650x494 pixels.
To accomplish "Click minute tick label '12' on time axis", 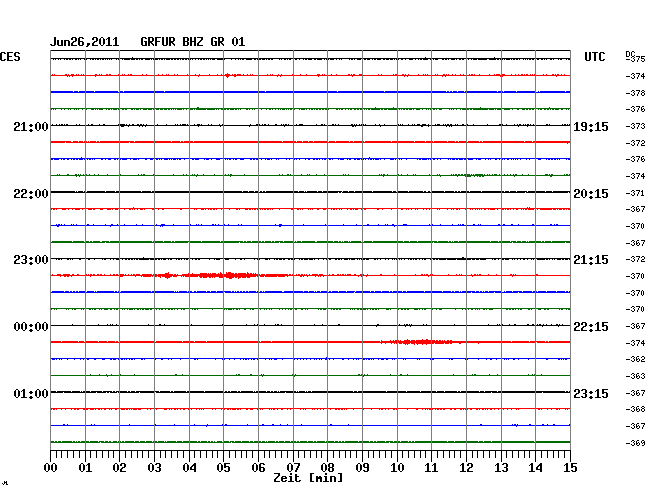I will pyautogui.click(x=466, y=468).
